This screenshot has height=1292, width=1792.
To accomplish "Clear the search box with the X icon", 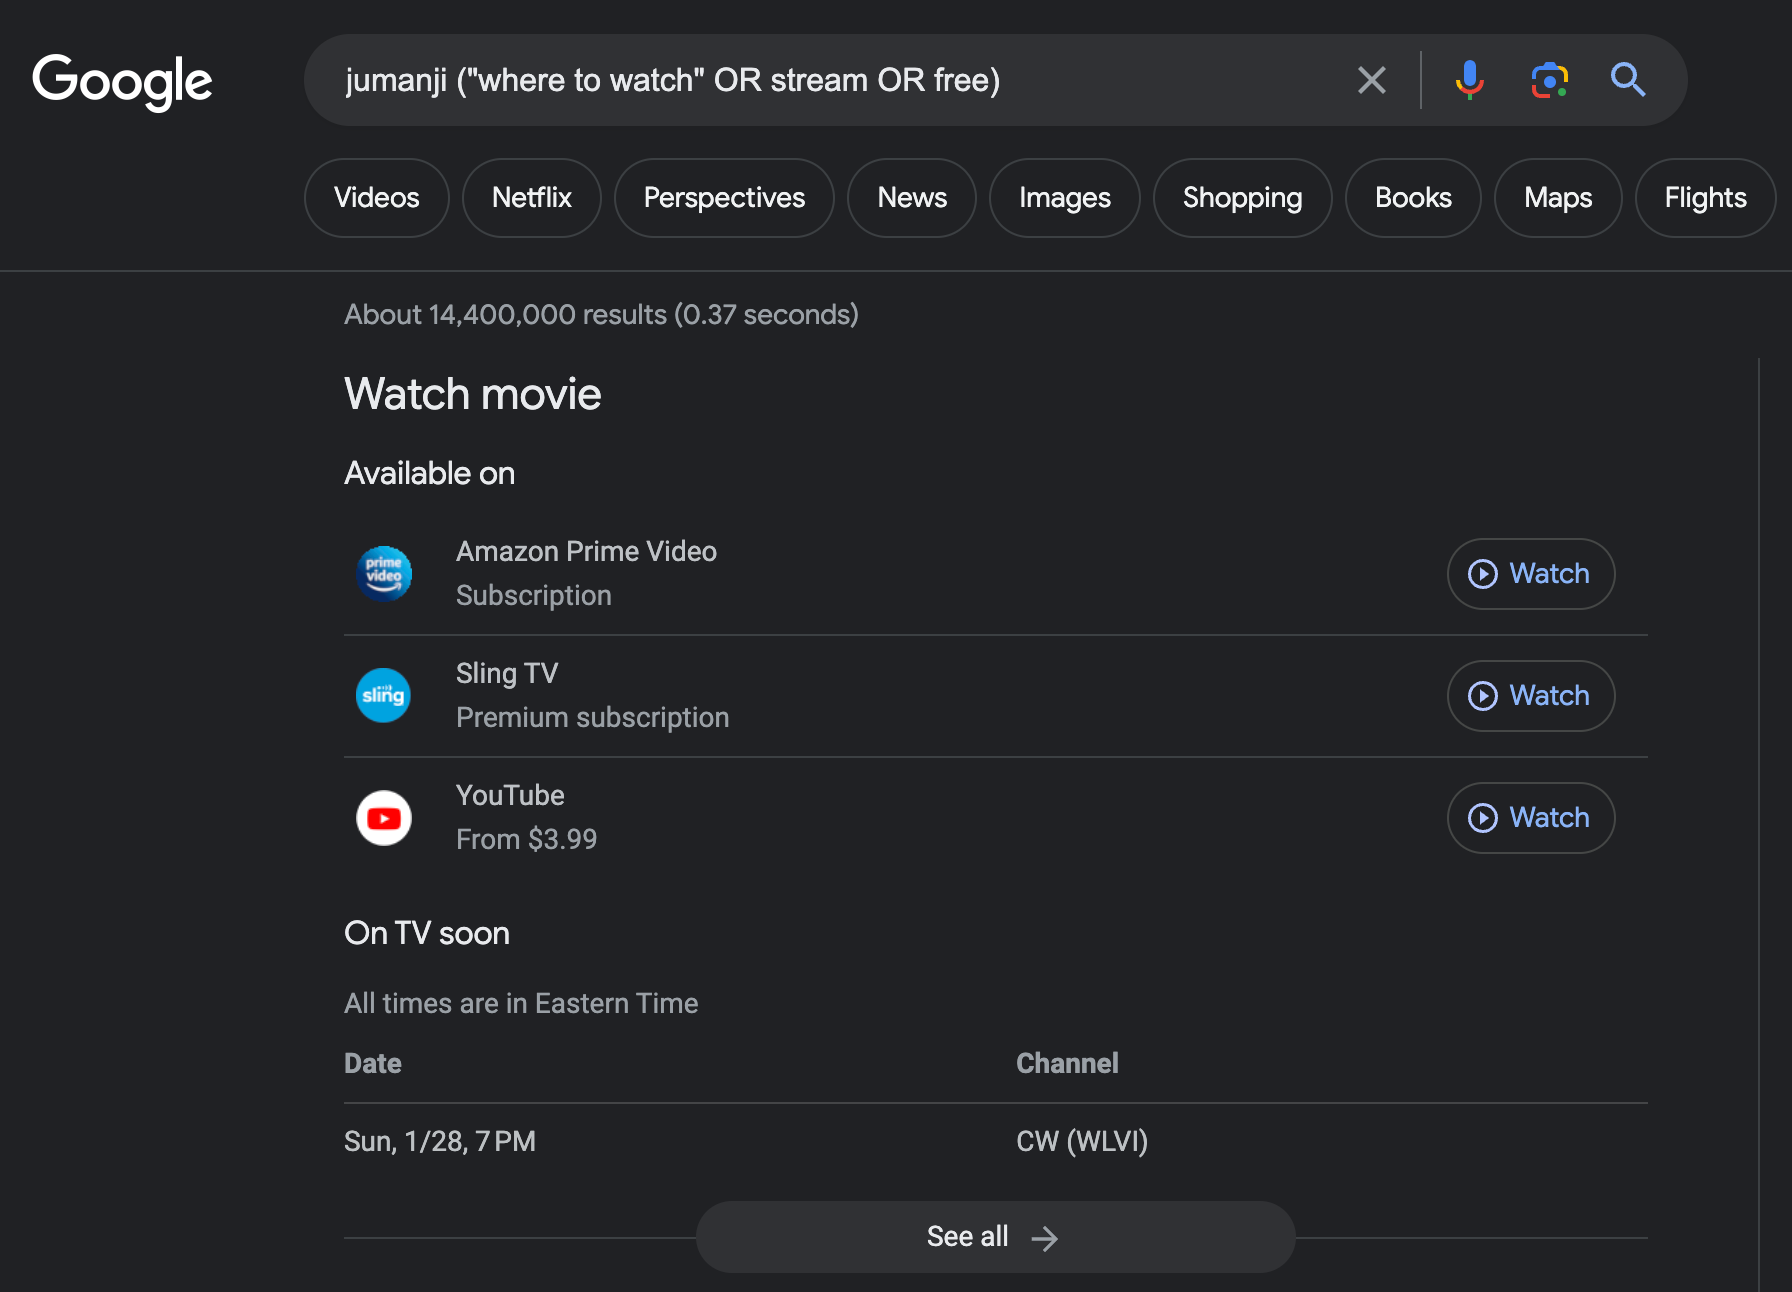I will (1372, 80).
